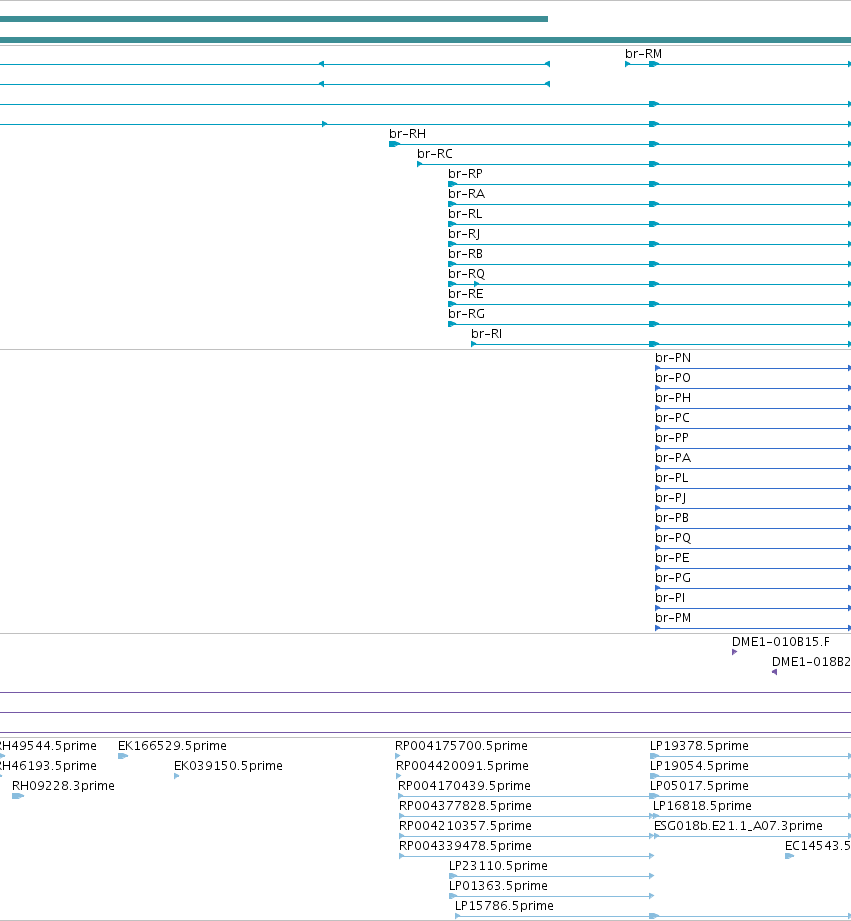The width and height of the screenshot is (851, 921).
Task: Select the br-RM transcript label
Action: coord(643,54)
